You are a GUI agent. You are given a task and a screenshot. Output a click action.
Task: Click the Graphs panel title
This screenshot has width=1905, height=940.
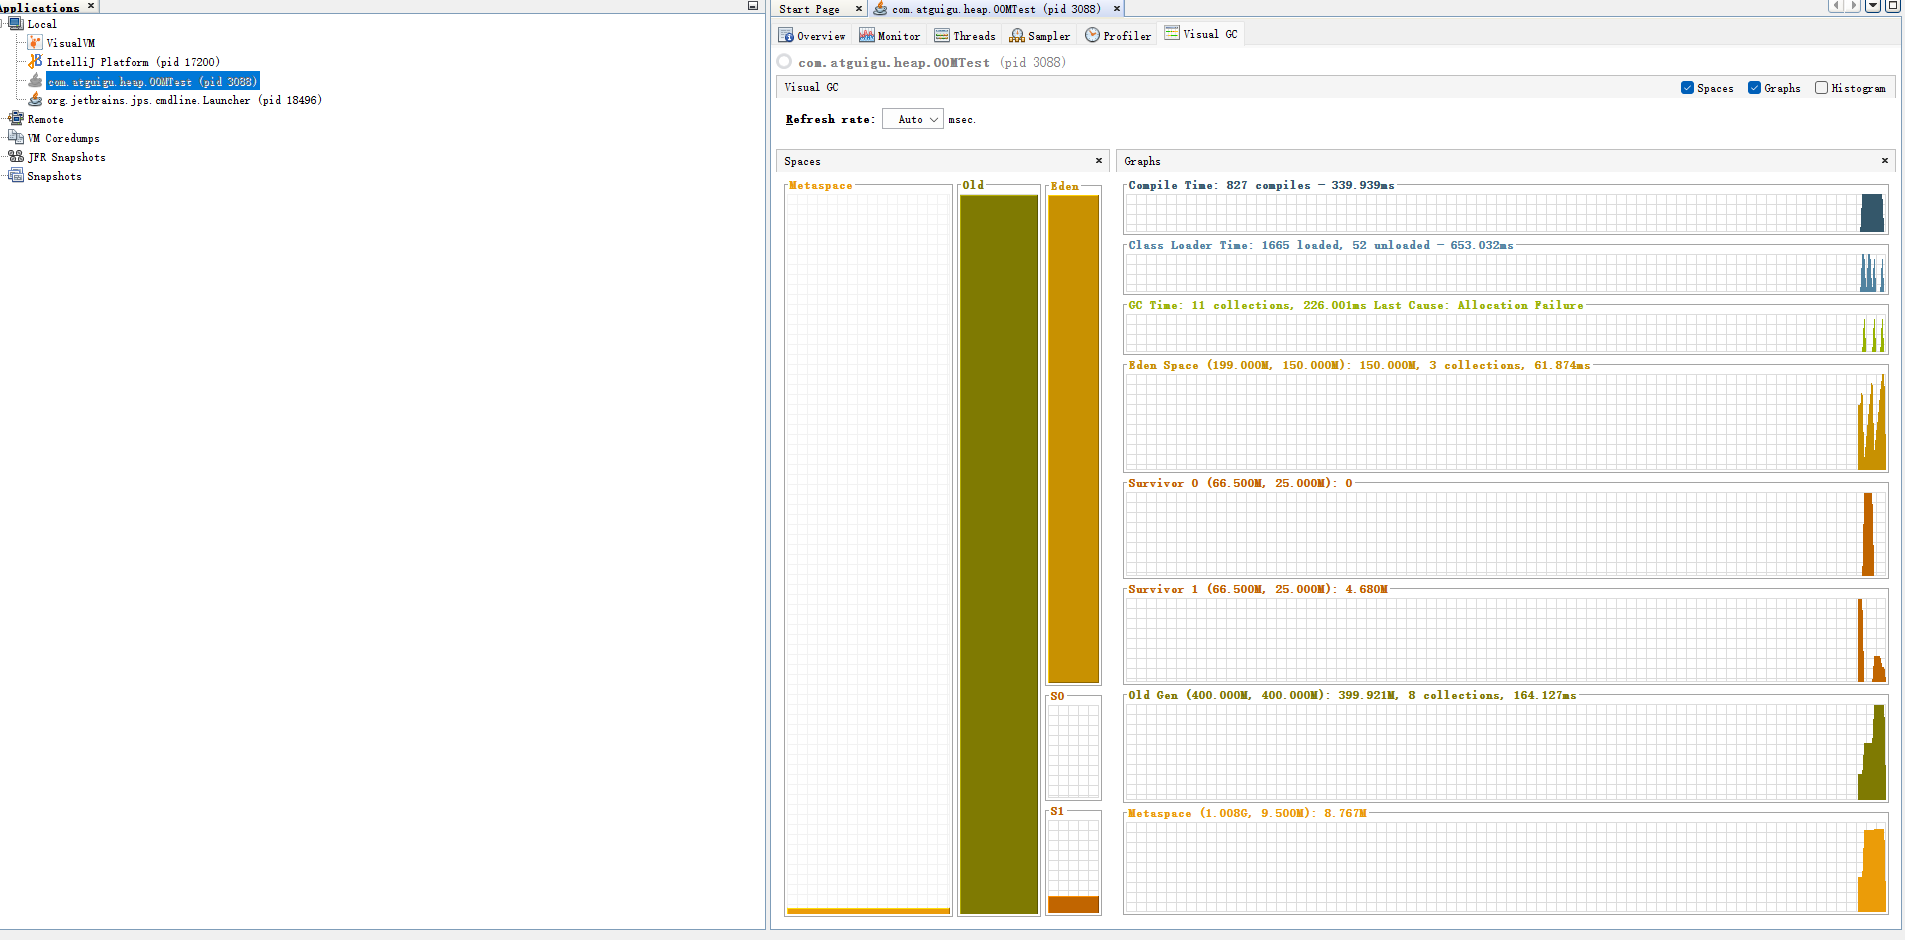(x=1142, y=161)
